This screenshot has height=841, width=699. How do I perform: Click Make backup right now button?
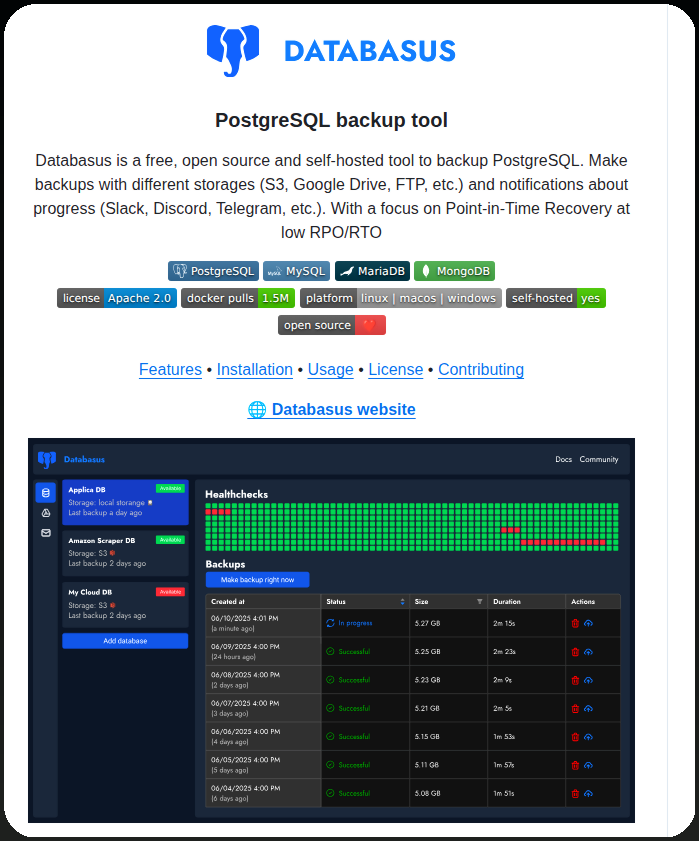(x=257, y=580)
